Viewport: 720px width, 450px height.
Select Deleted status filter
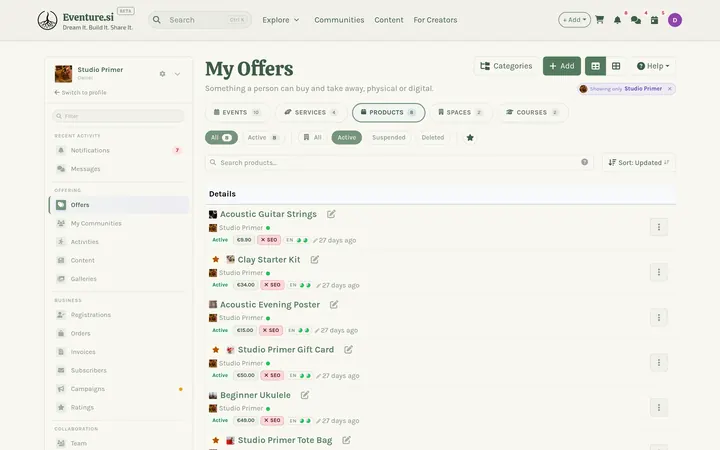(433, 137)
